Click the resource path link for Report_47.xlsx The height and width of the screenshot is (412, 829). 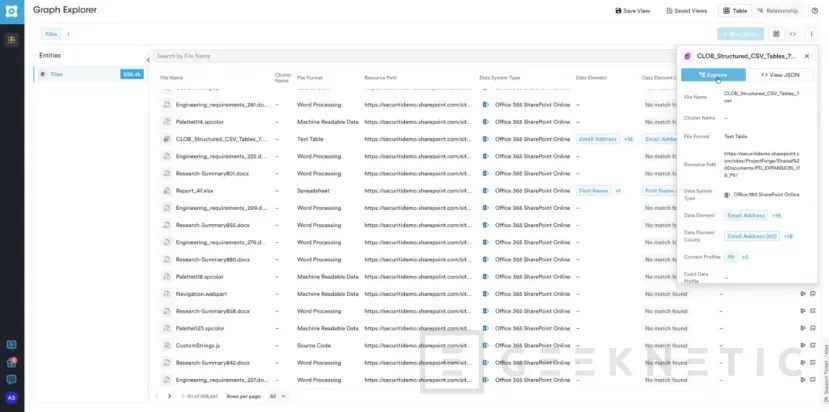418,190
